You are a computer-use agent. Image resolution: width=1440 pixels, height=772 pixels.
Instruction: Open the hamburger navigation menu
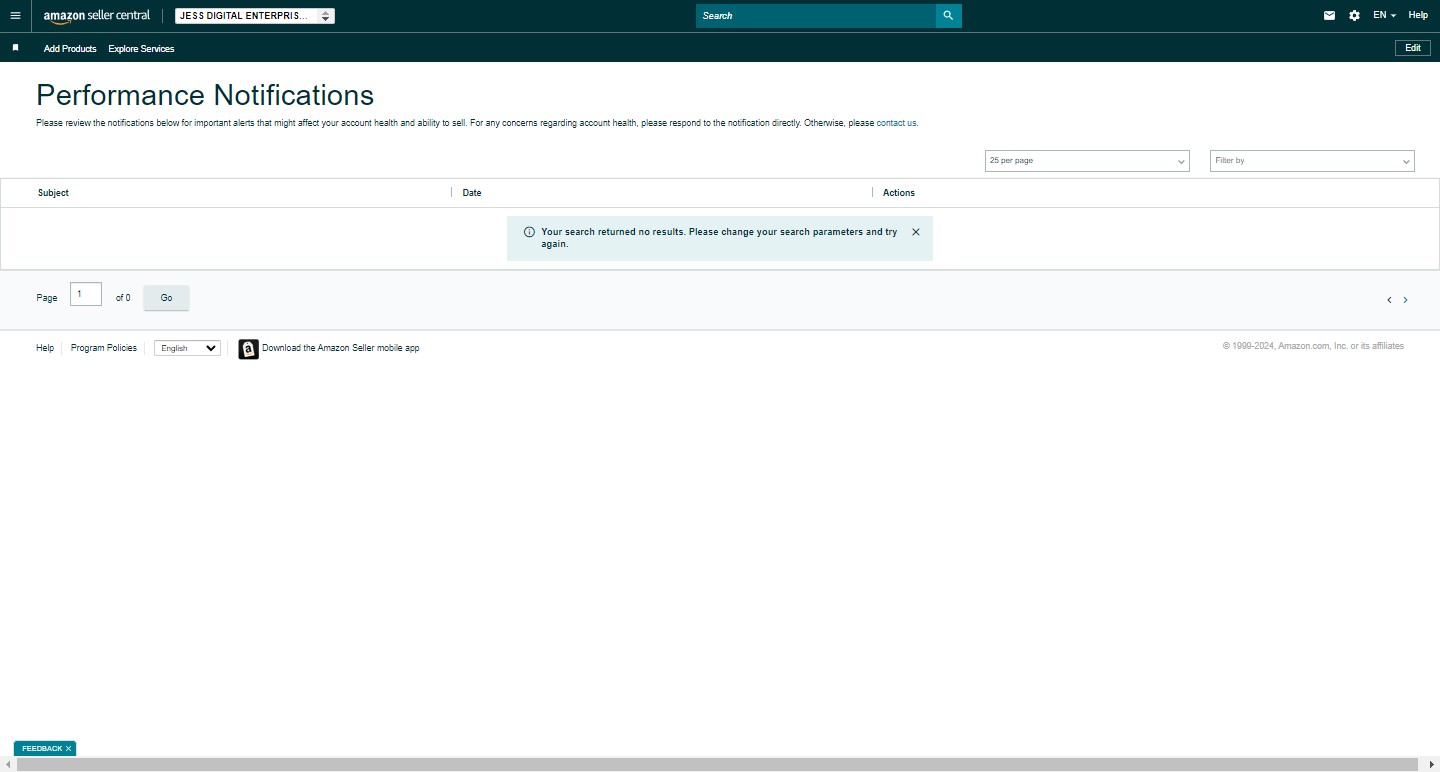[15, 16]
